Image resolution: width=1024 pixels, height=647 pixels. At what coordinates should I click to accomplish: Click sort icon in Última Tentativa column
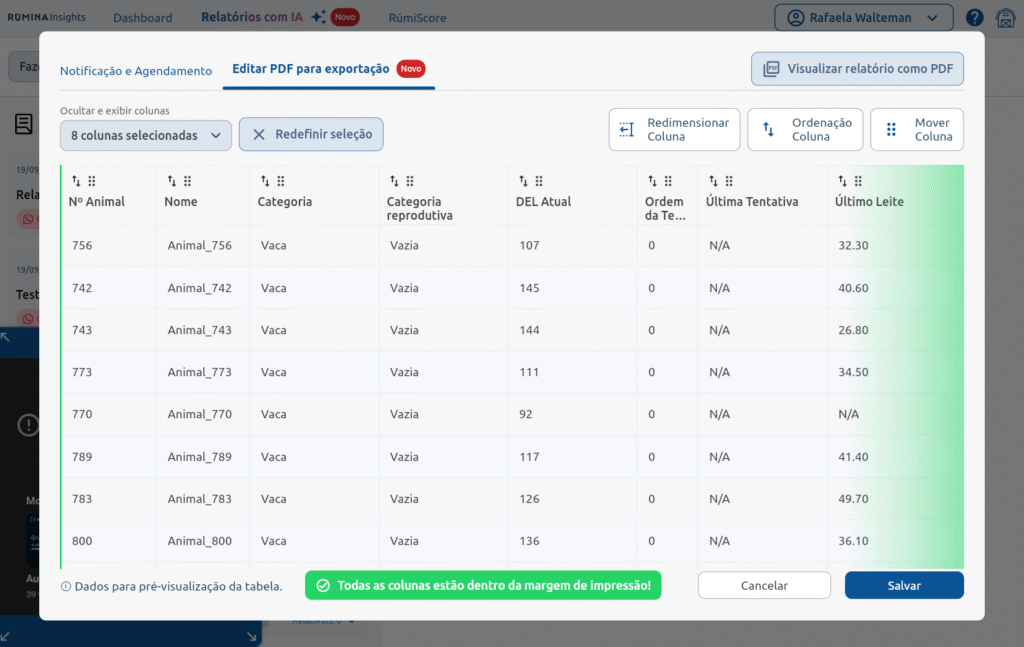click(713, 181)
